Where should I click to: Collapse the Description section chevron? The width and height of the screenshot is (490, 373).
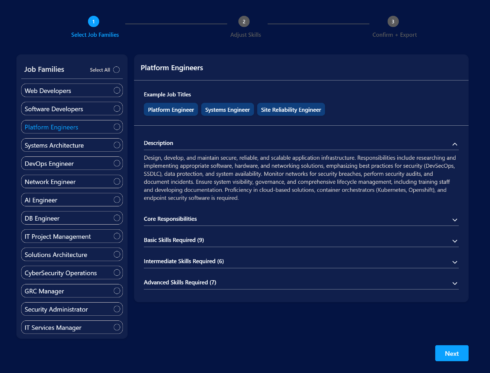[455, 144]
